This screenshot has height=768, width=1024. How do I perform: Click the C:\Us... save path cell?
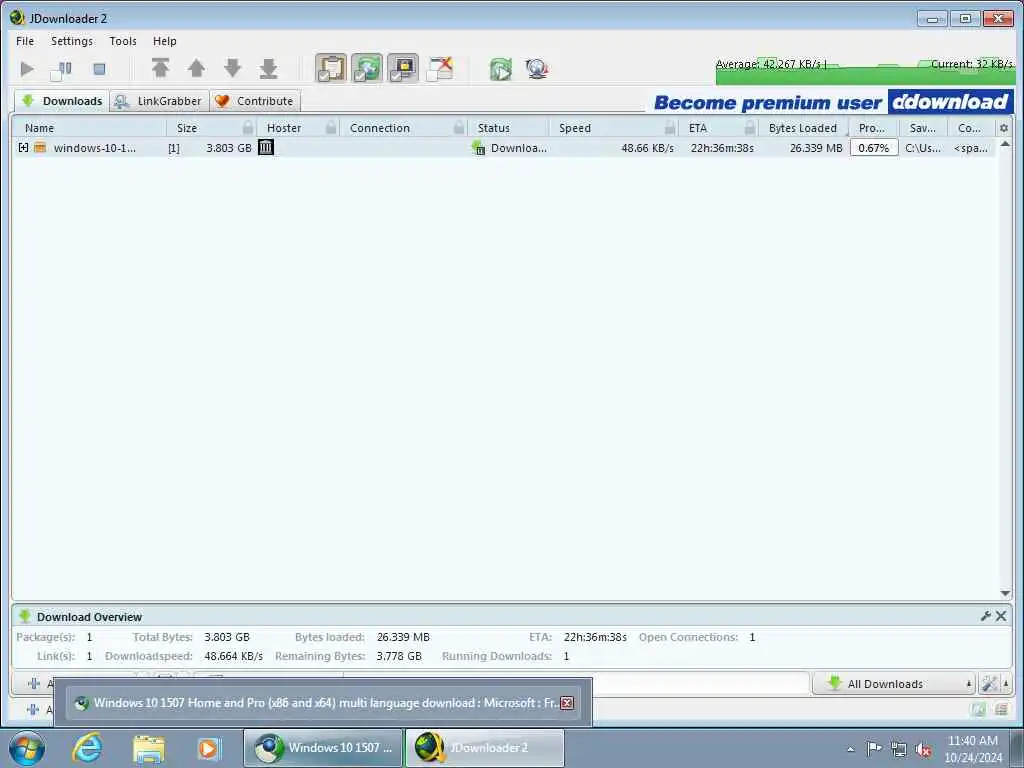pos(923,148)
